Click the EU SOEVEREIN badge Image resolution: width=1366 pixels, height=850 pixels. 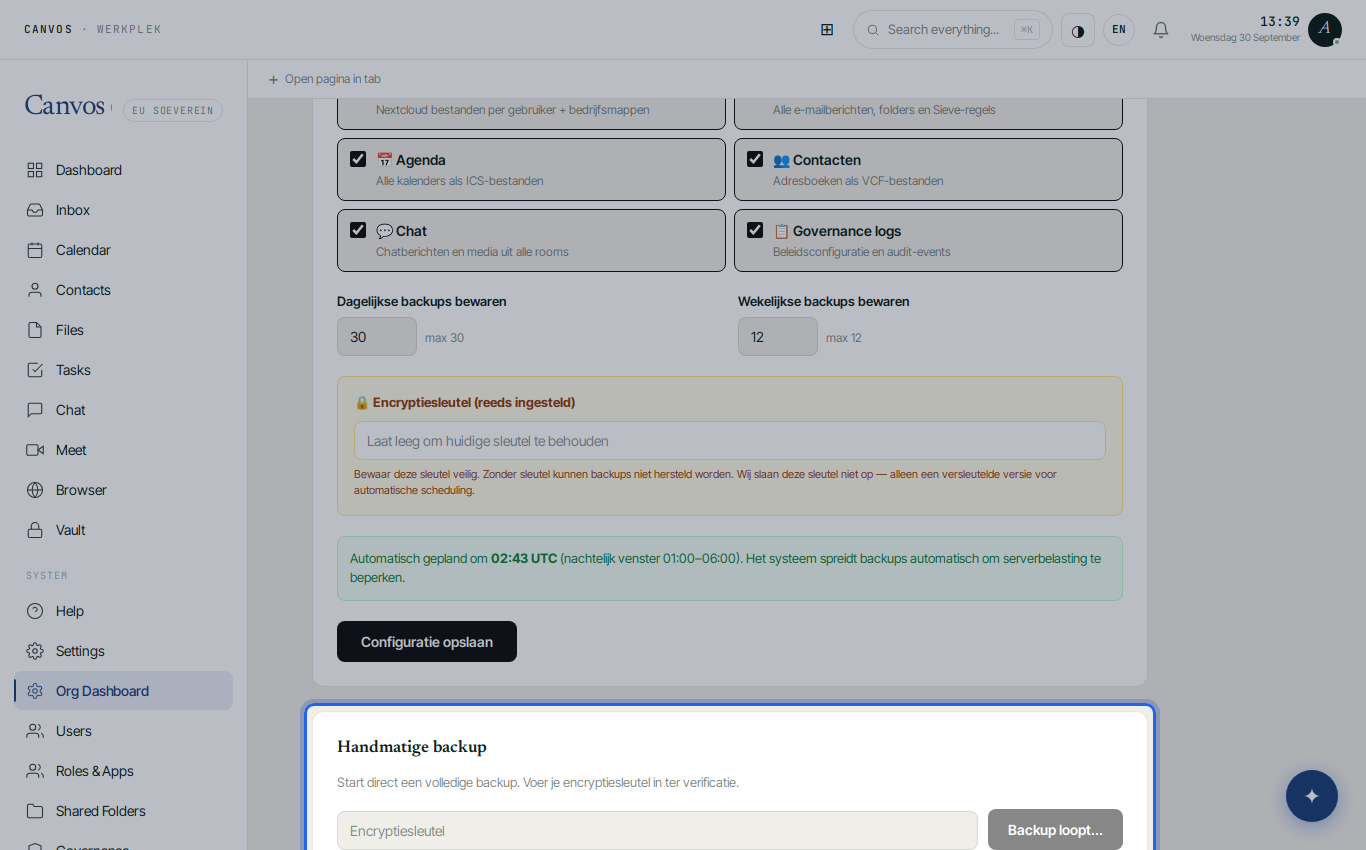pos(173,111)
